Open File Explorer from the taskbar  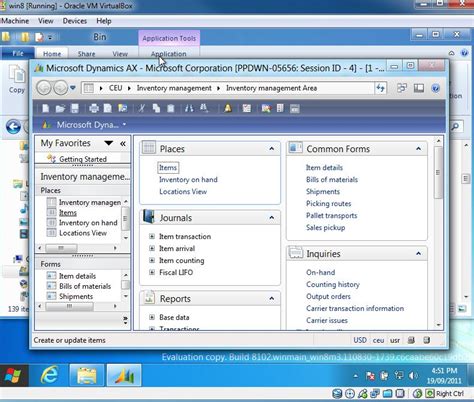[87, 376]
